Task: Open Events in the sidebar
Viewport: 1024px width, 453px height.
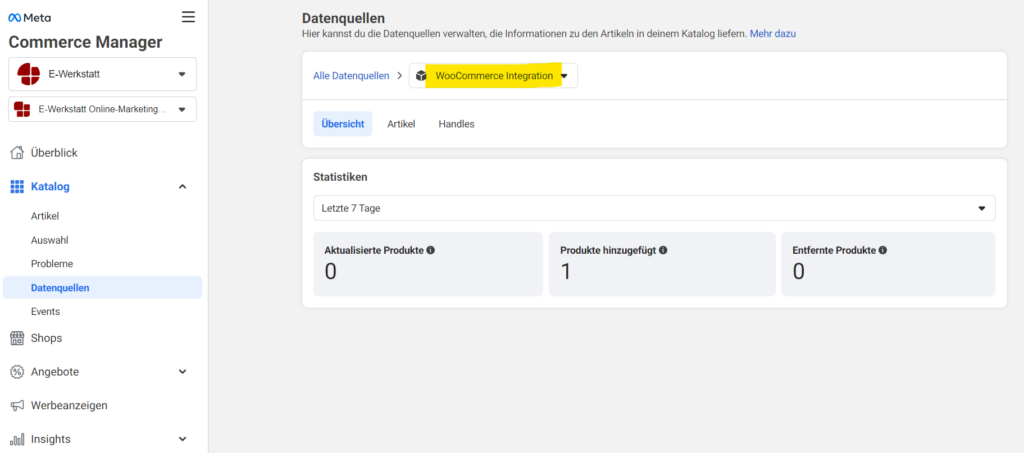Action: (x=45, y=311)
